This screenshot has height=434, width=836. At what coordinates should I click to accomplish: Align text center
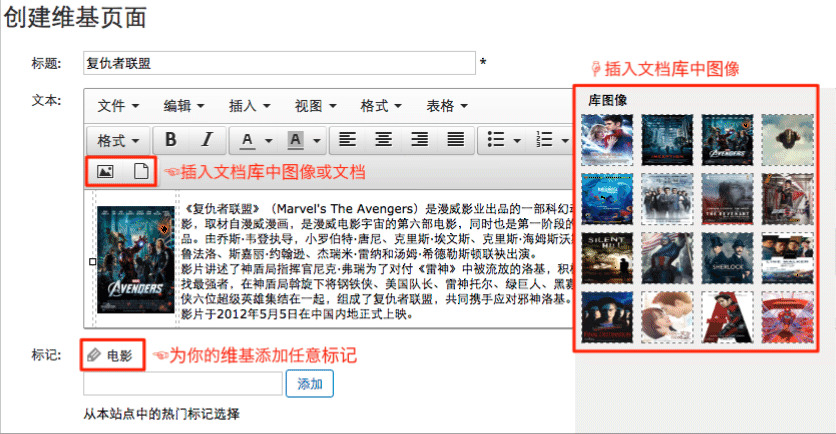[x=383, y=140]
